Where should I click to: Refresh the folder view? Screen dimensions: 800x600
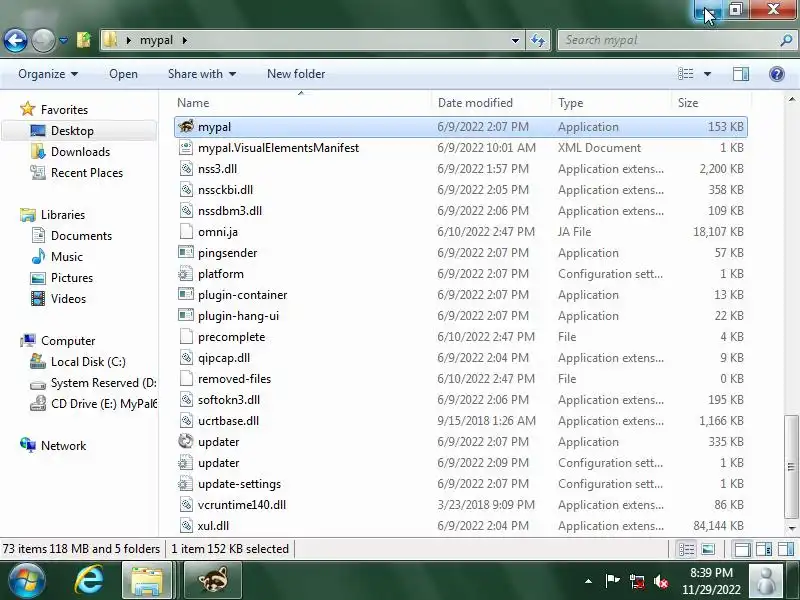(538, 40)
